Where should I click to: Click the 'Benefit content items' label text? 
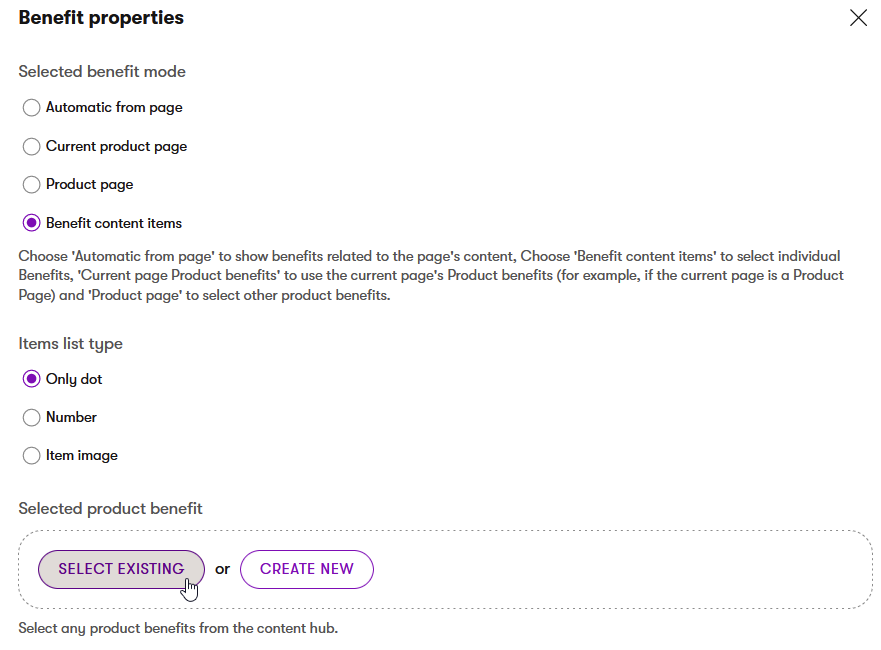[x=114, y=223]
